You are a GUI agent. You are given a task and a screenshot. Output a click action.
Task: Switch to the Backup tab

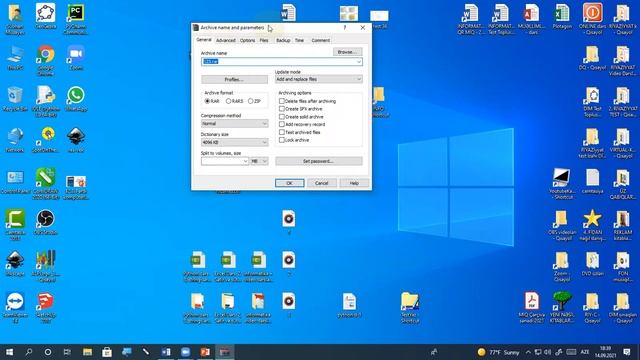283,40
